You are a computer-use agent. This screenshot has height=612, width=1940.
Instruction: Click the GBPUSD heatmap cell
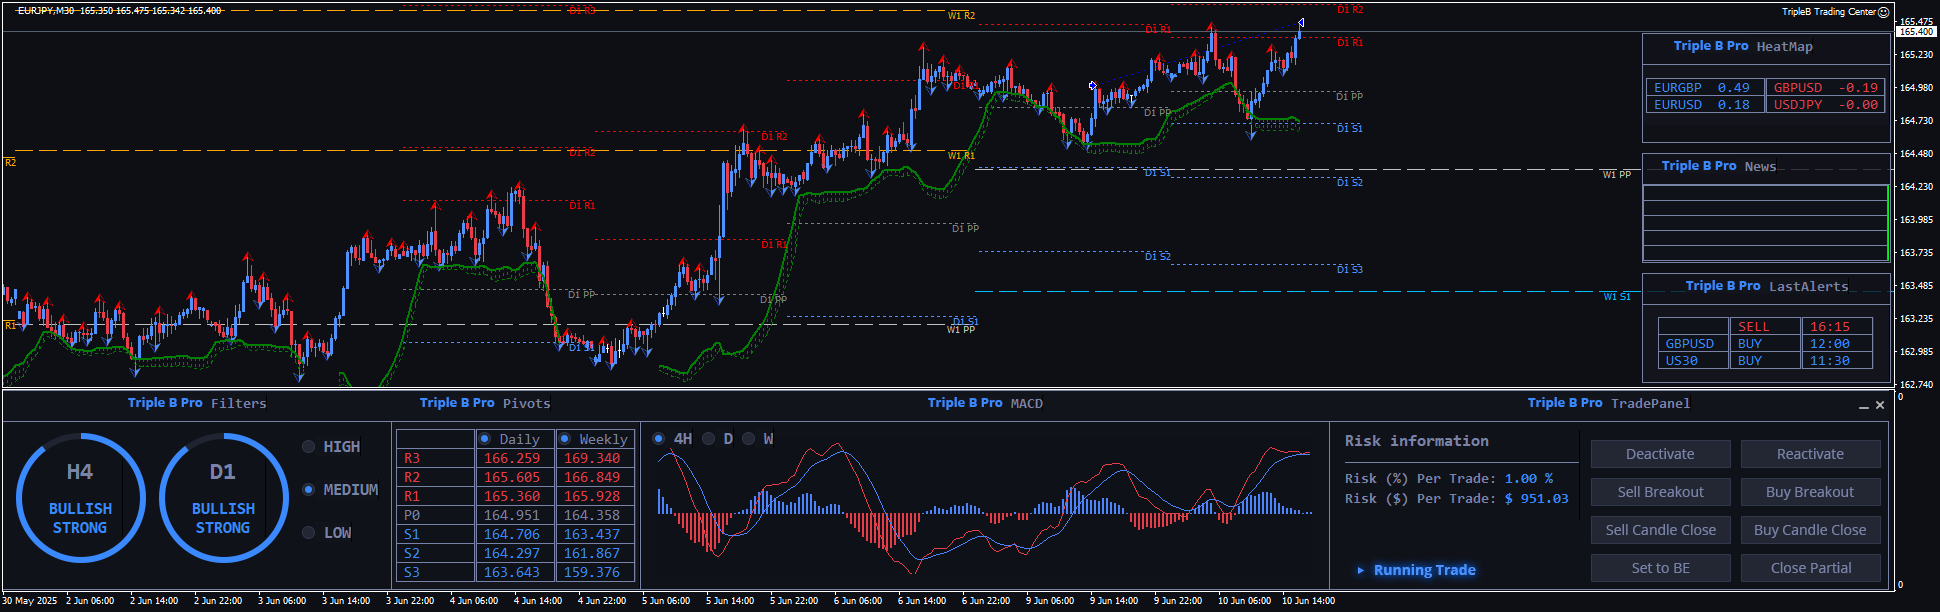click(1824, 88)
